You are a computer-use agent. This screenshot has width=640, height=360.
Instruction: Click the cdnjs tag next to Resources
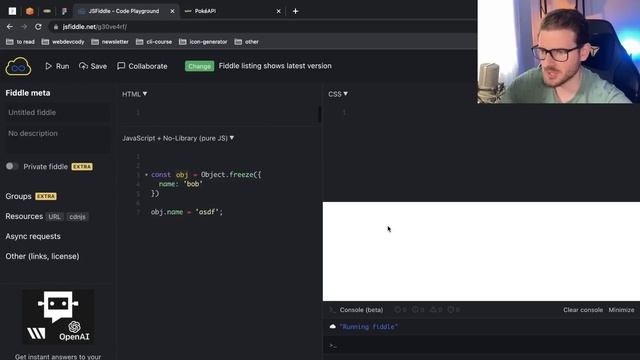(77, 217)
